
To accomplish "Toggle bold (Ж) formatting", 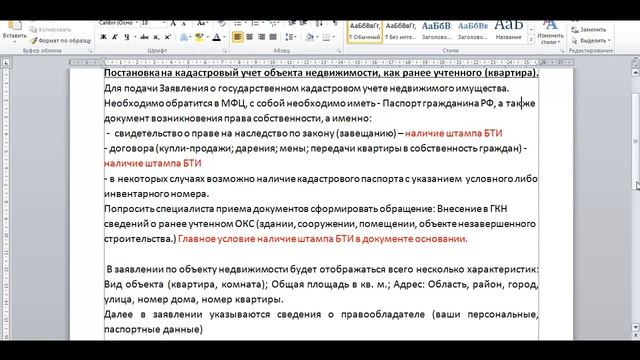I will (103, 37).
